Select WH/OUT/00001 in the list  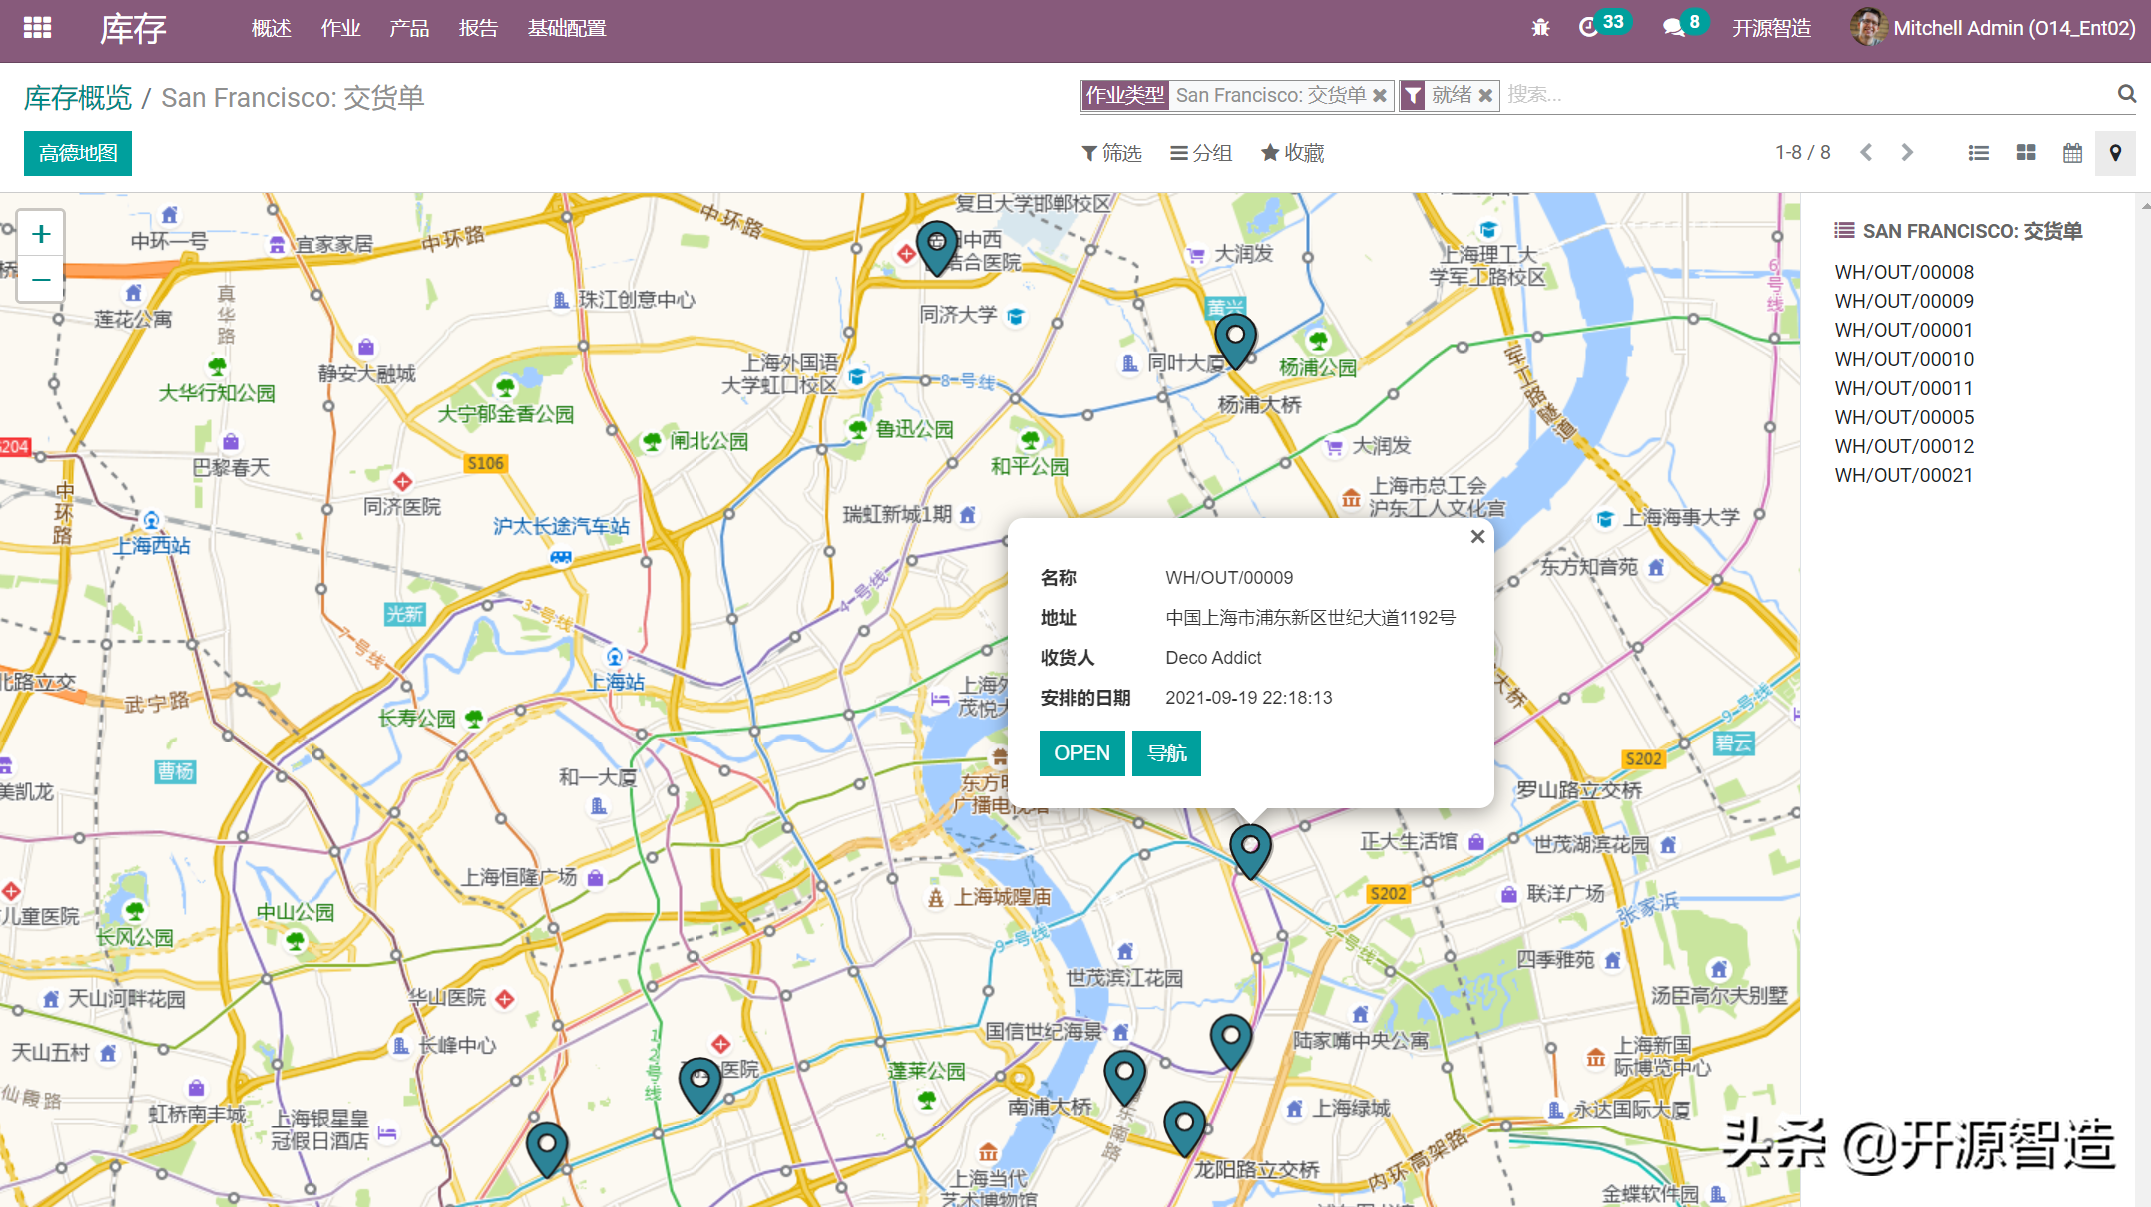(x=1904, y=330)
